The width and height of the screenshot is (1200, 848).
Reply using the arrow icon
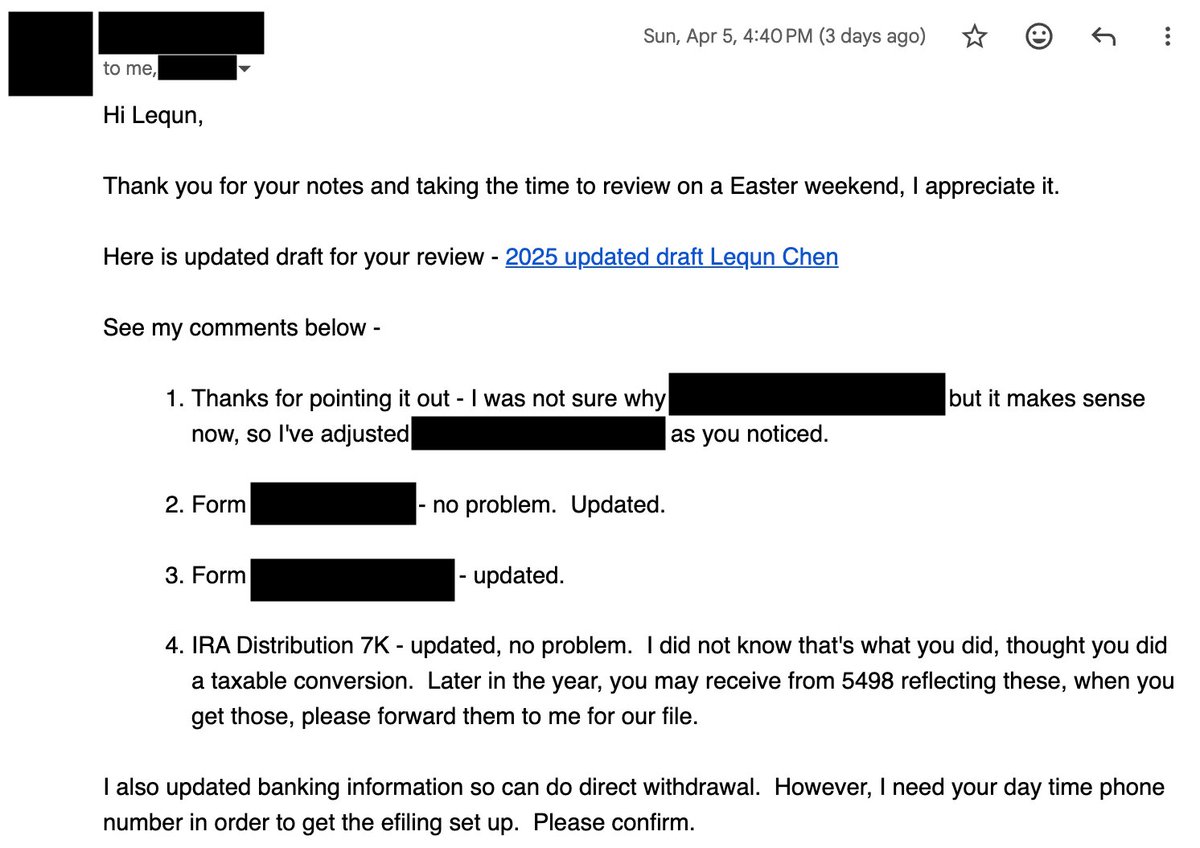pos(1103,37)
